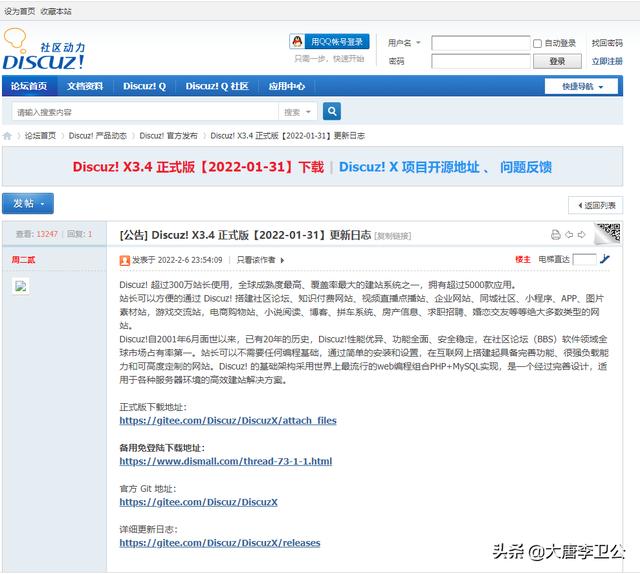Open the gitee DiscuzX releases link
Image resolution: width=640 pixels, height=574 pixels.
click(219, 543)
